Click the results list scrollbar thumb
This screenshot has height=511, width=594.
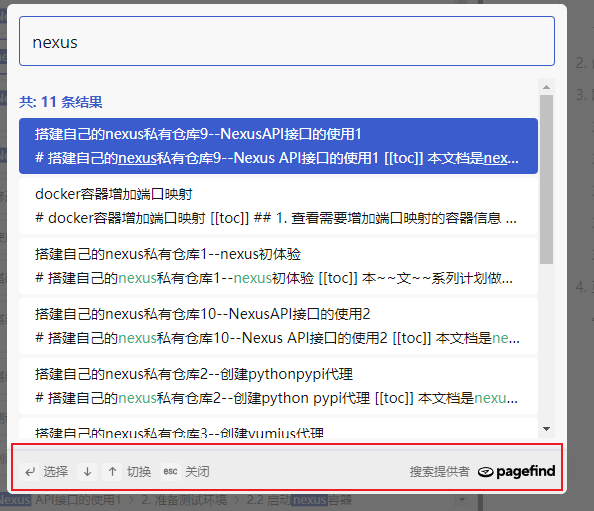point(546,179)
